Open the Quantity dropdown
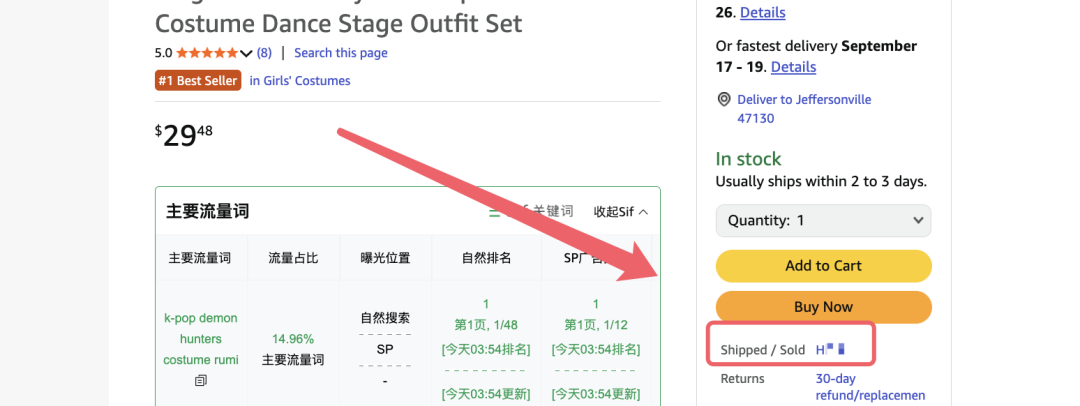This screenshot has width=1080, height=406. click(x=823, y=221)
